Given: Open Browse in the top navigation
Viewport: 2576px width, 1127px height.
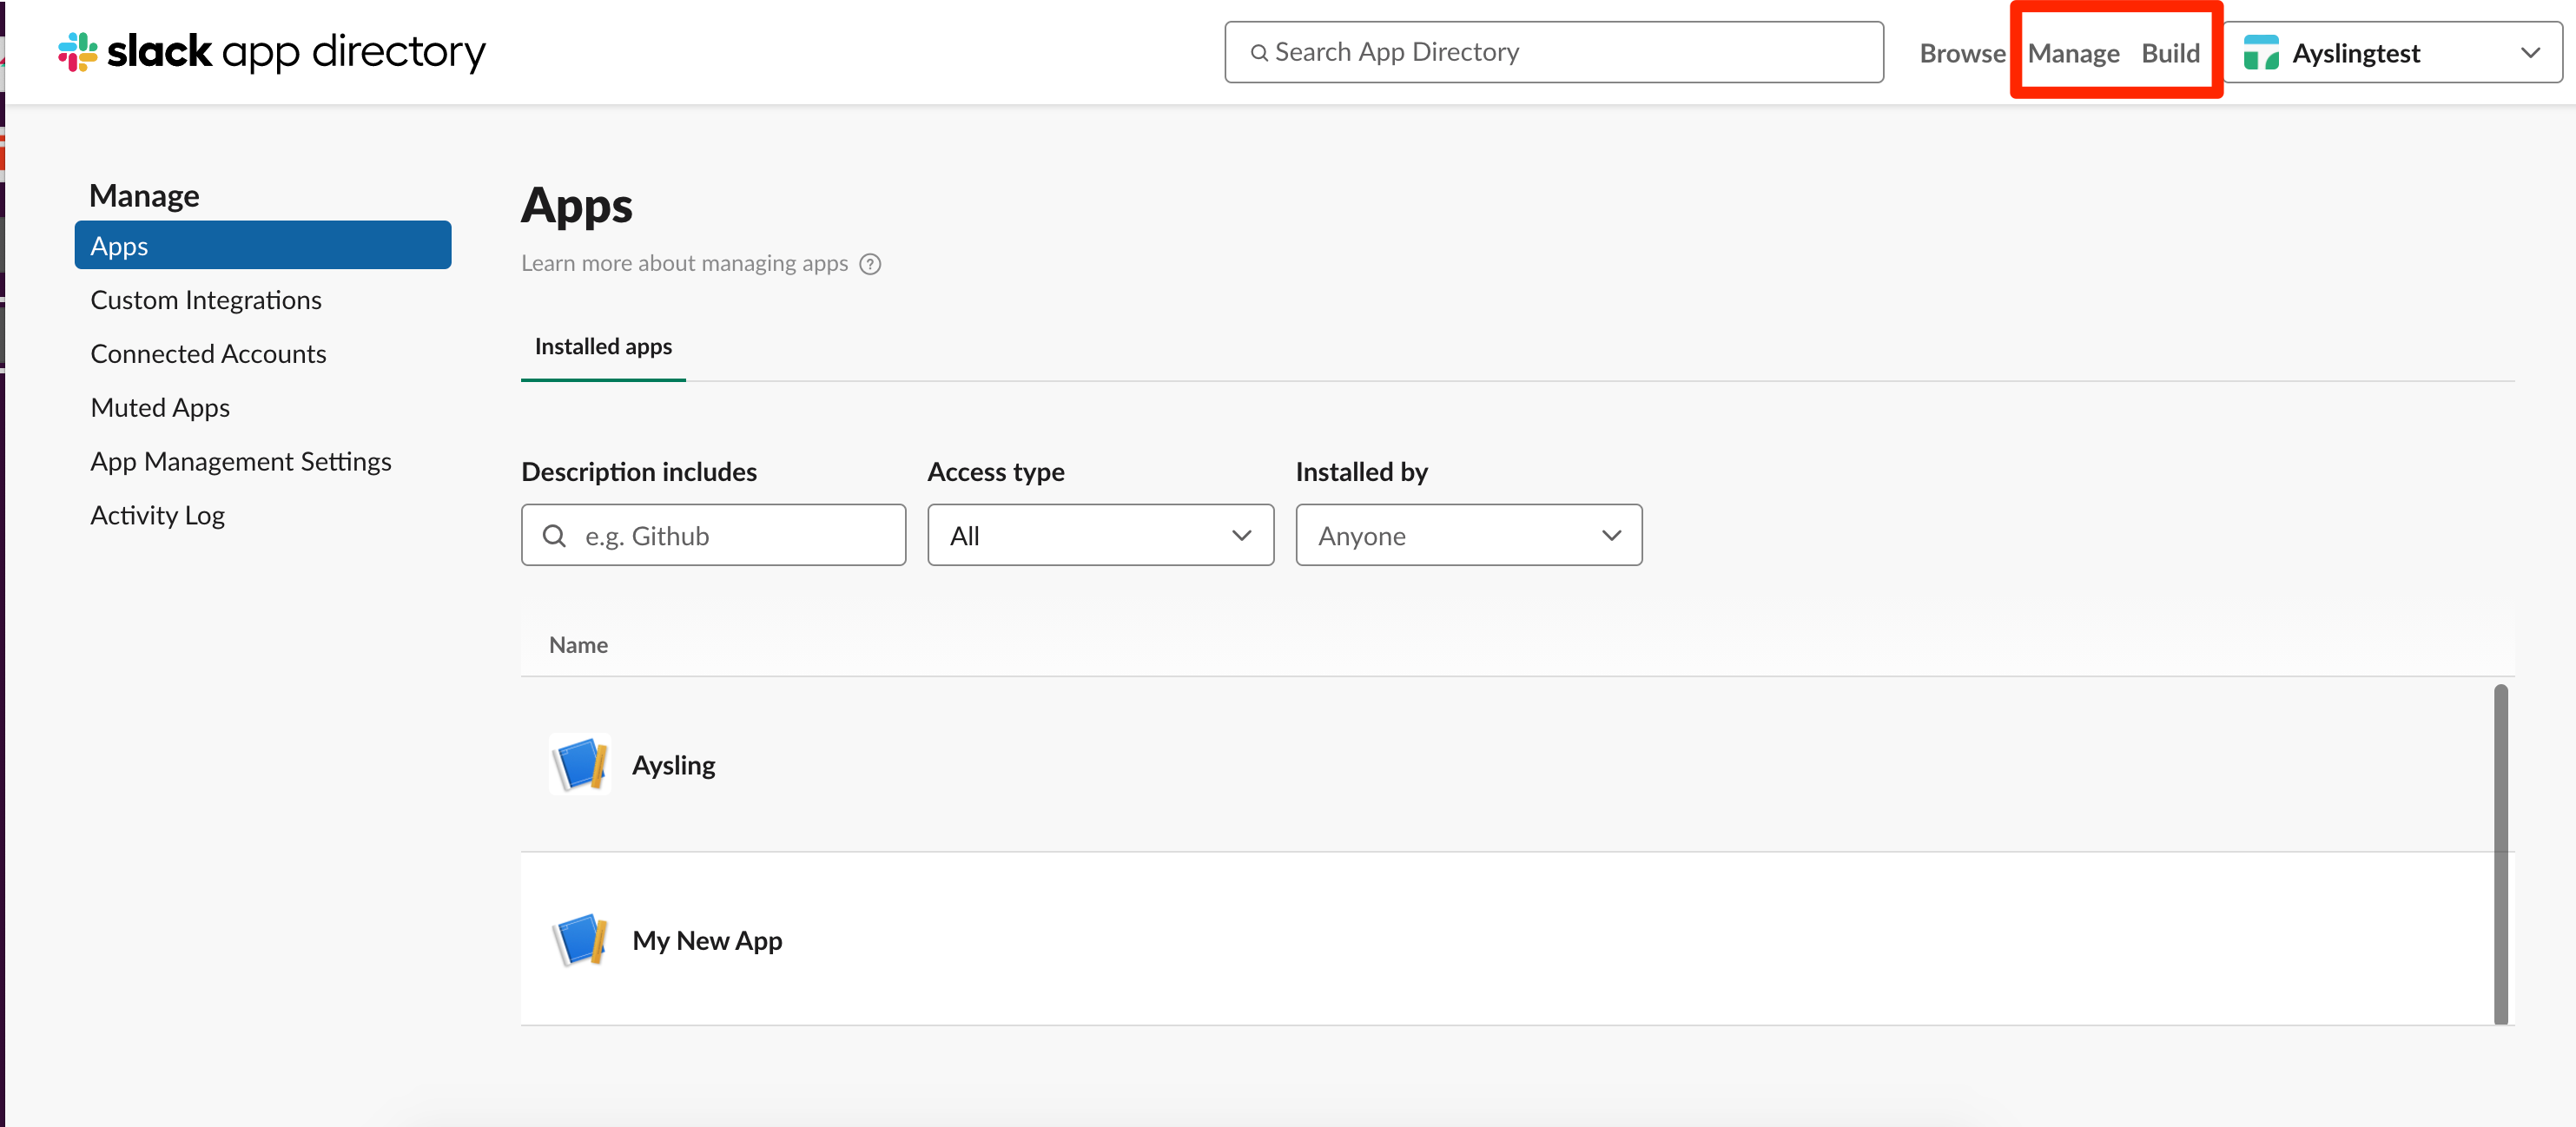Looking at the screenshot, I should click(x=1961, y=53).
